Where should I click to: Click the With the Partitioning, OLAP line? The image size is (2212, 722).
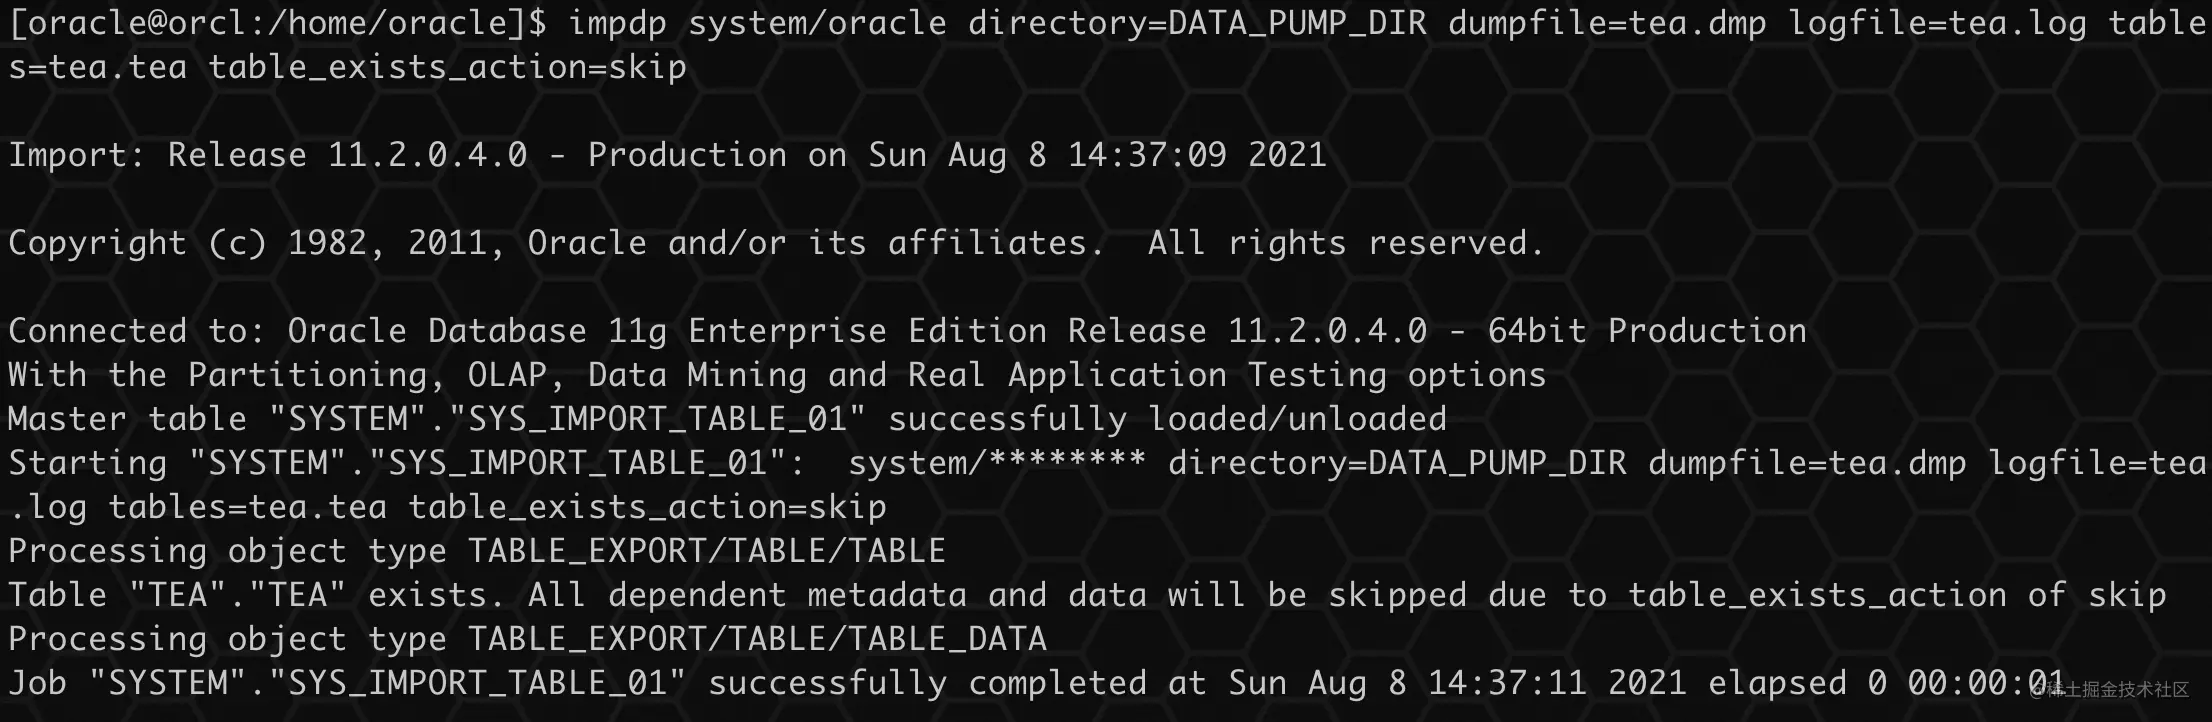777,375
